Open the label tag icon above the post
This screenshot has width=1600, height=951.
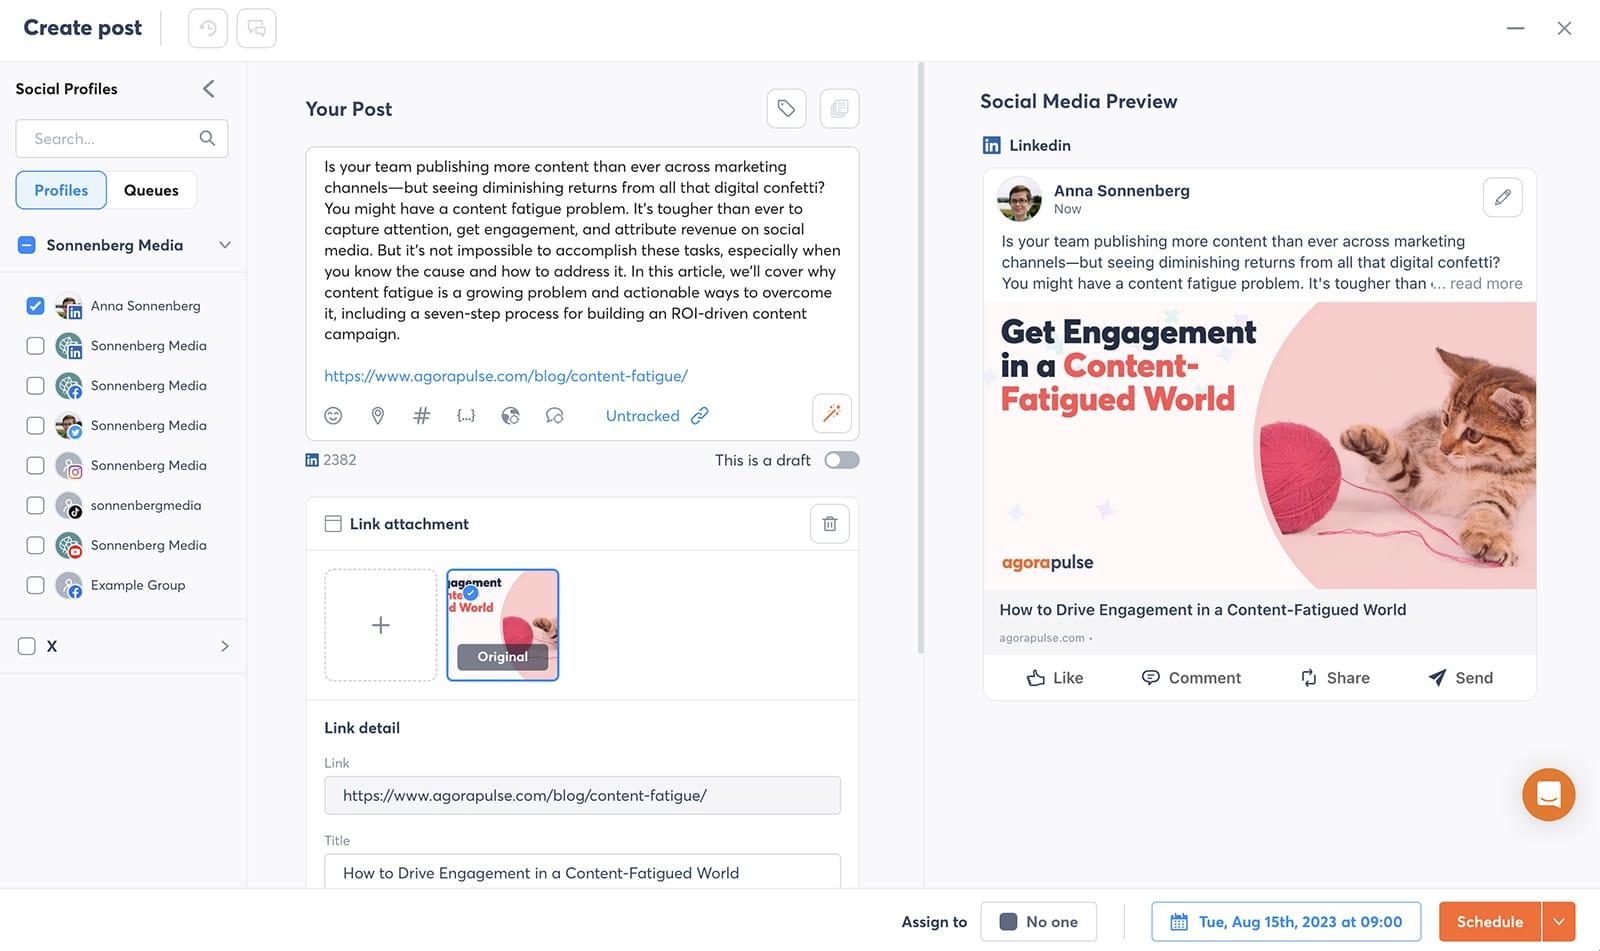click(x=786, y=108)
